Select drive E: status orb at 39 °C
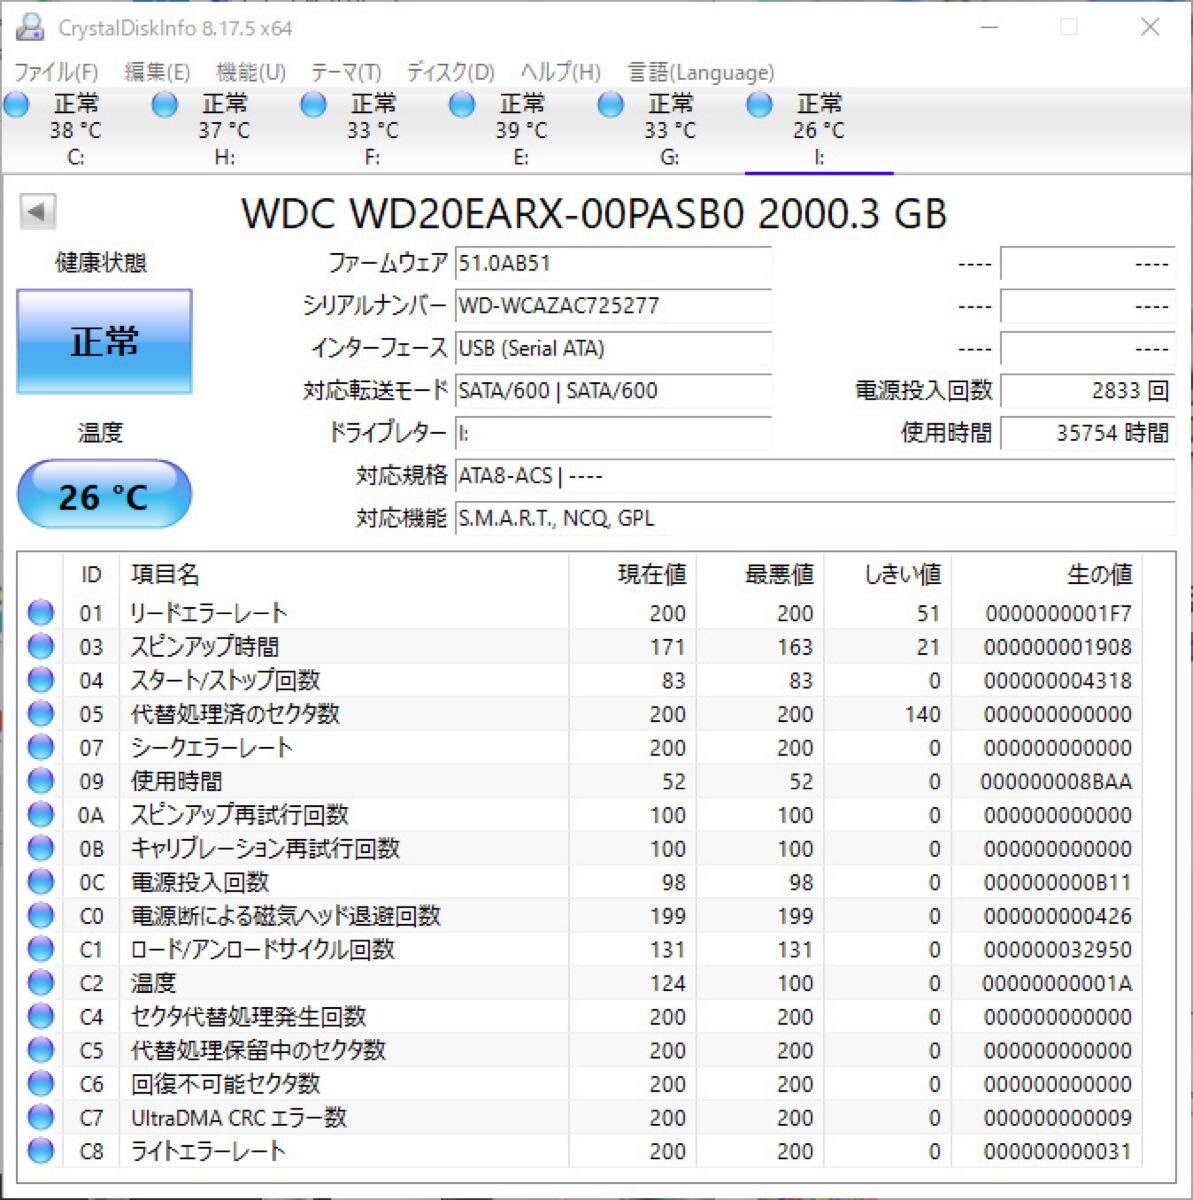 (x=462, y=104)
